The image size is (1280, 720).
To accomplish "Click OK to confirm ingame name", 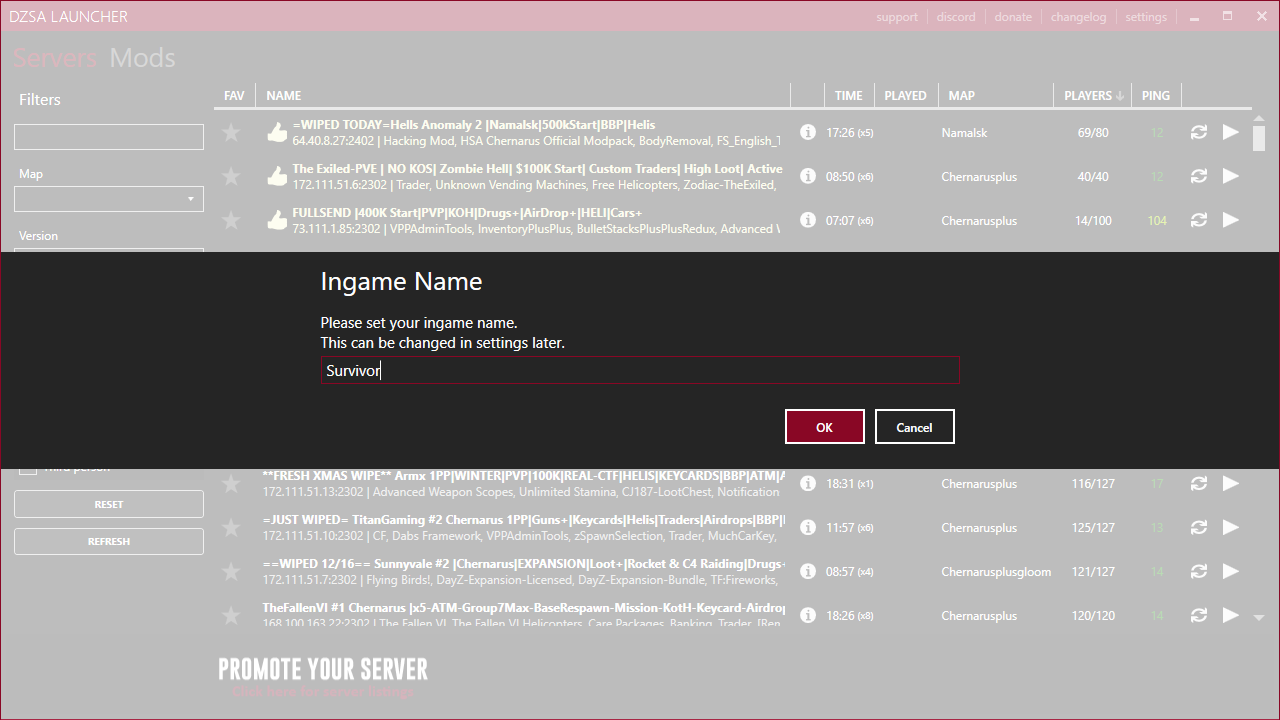I will pyautogui.click(x=824, y=427).
